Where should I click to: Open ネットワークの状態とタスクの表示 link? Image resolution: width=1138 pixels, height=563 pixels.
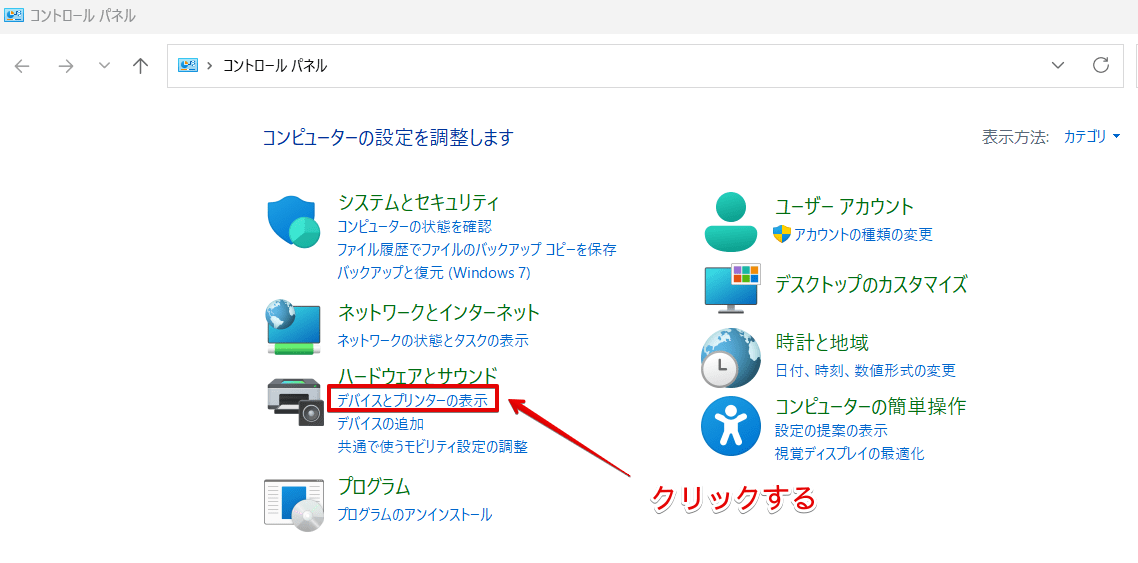(433, 340)
